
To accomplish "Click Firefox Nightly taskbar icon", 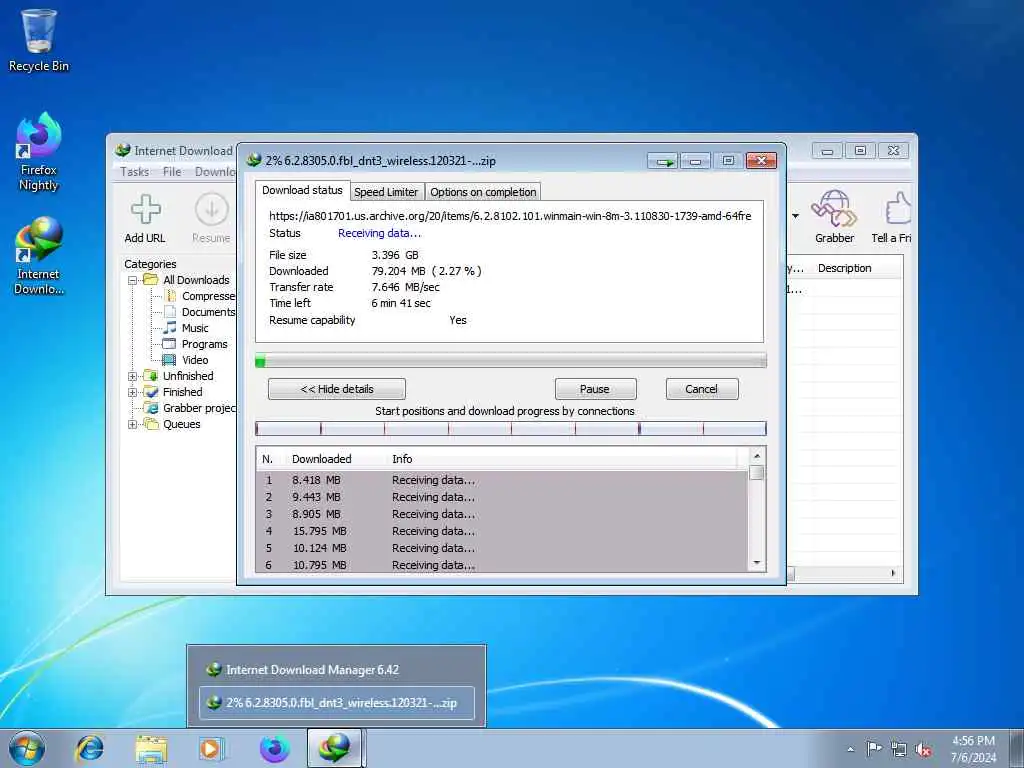I will [274, 748].
